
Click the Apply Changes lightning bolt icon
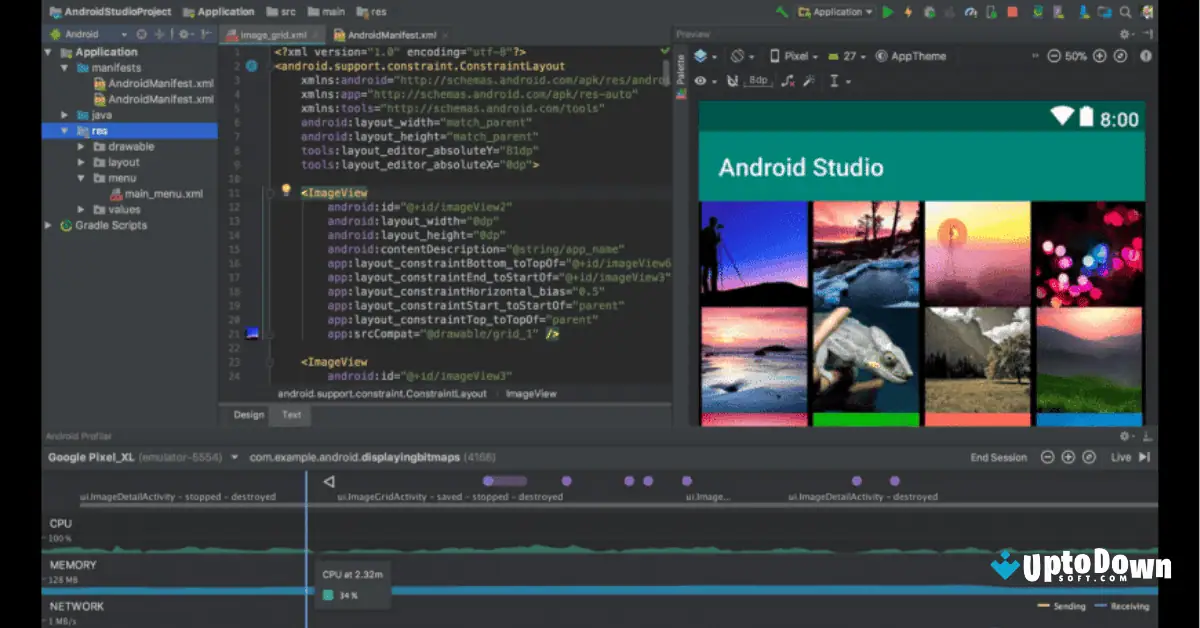(x=906, y=12)
